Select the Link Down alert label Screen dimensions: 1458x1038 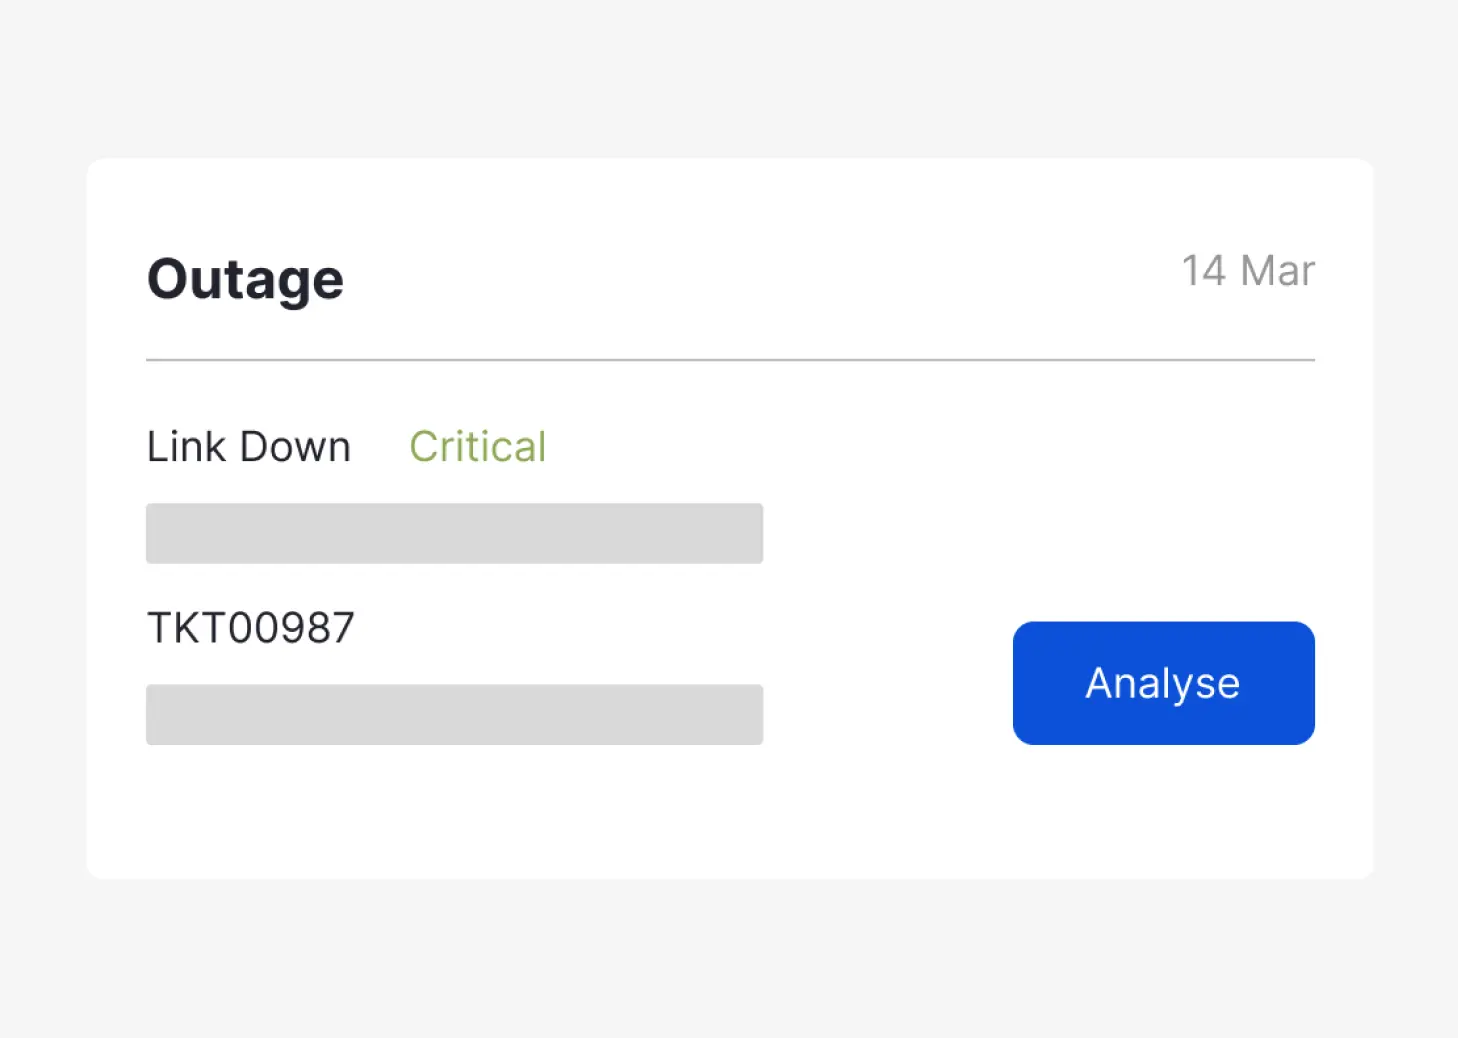249,447
